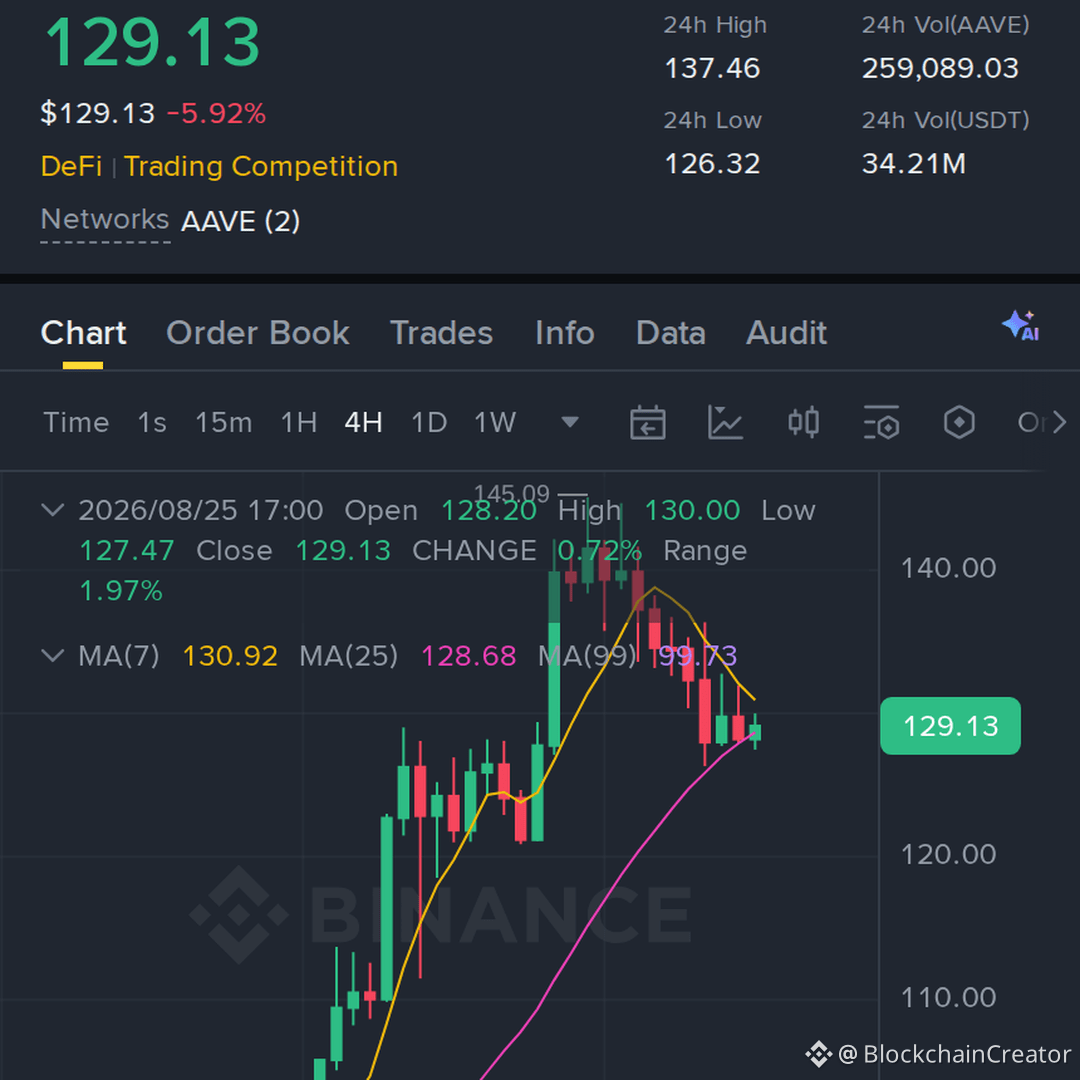This screenshot has height=1080, width=1080.
Task: Click the 24h Vol(AAVE) value 259,089.03
Action: pos(940,68)
